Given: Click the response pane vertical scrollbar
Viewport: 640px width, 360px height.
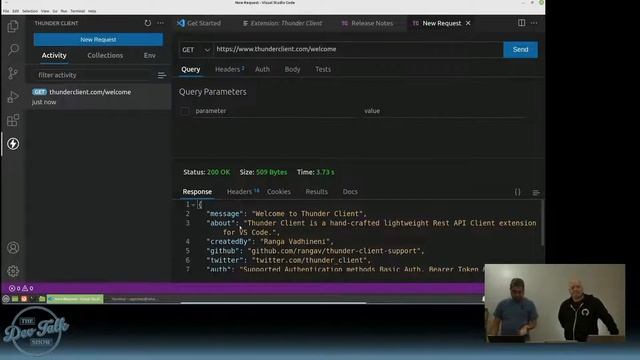Looking at the screenshot, I should click(x=542, y=223).
